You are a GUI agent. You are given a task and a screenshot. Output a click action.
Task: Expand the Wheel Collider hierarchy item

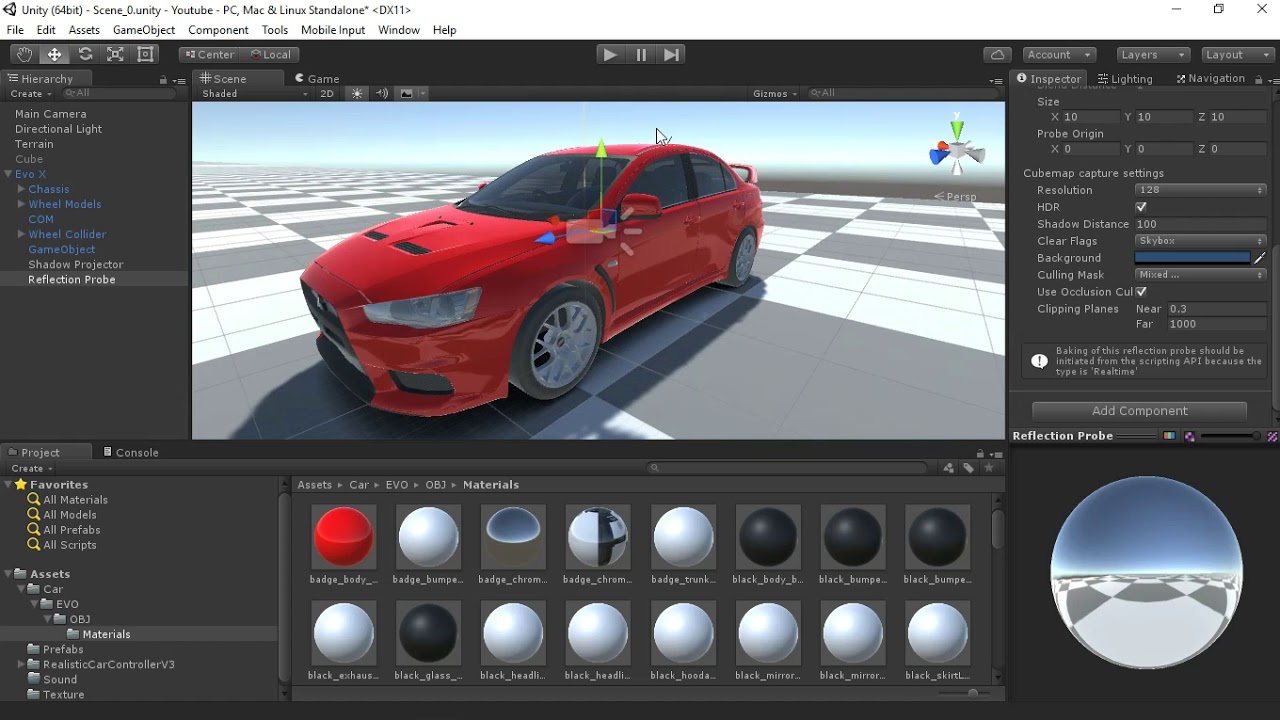(x=21, y=234)
